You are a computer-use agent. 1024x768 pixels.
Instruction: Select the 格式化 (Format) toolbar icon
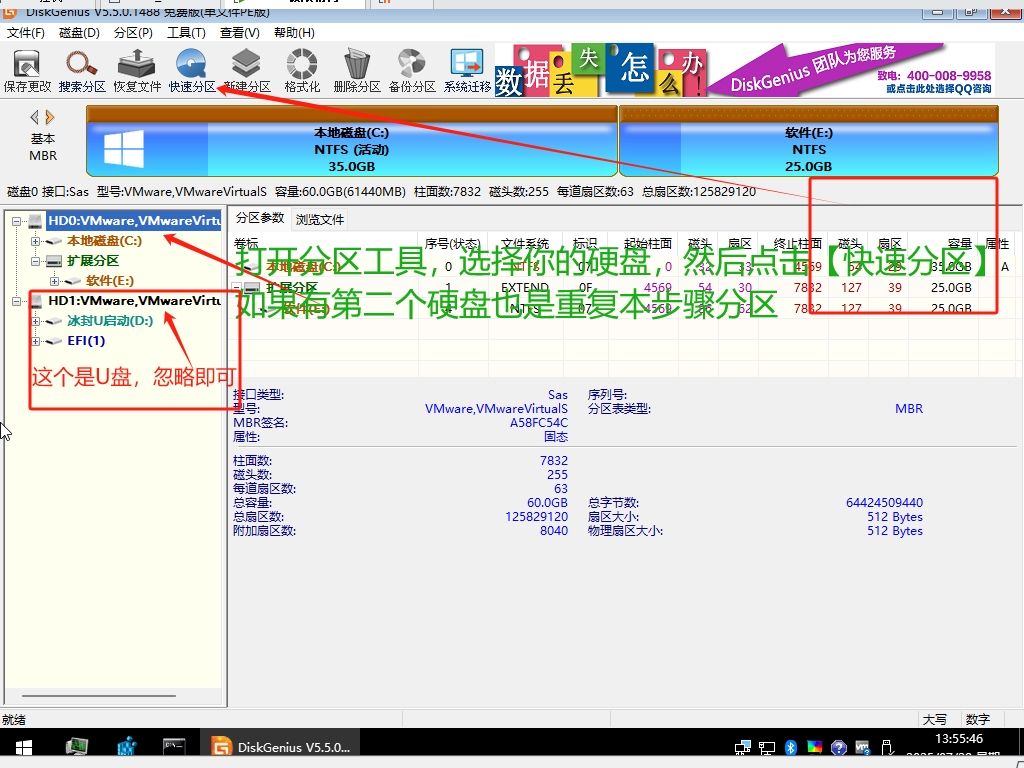click(301, 71)
